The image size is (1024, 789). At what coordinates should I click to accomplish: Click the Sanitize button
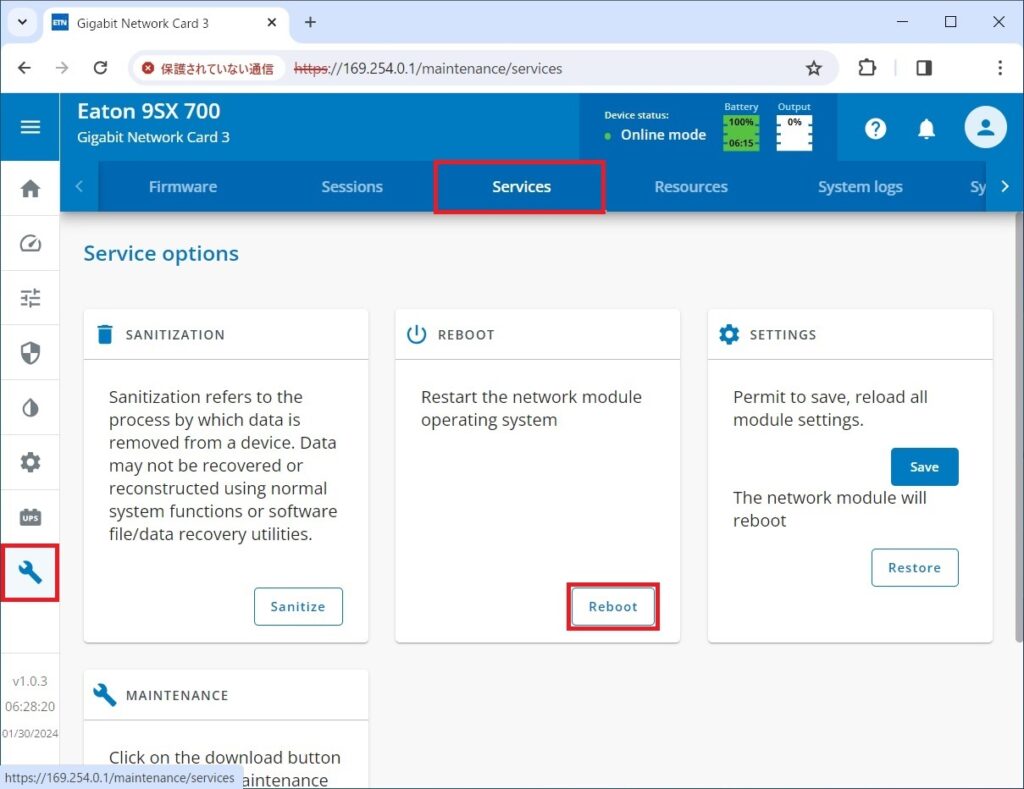pos(298,607)
